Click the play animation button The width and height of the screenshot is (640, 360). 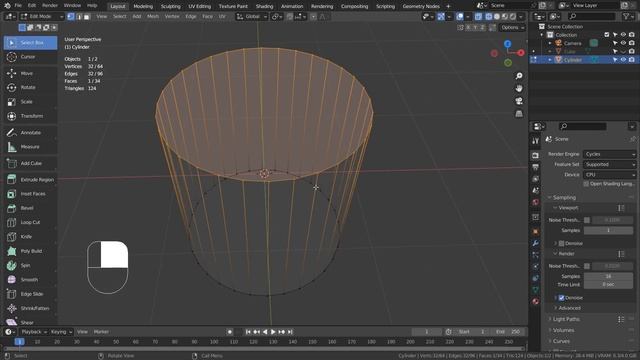tap(273, 332)
